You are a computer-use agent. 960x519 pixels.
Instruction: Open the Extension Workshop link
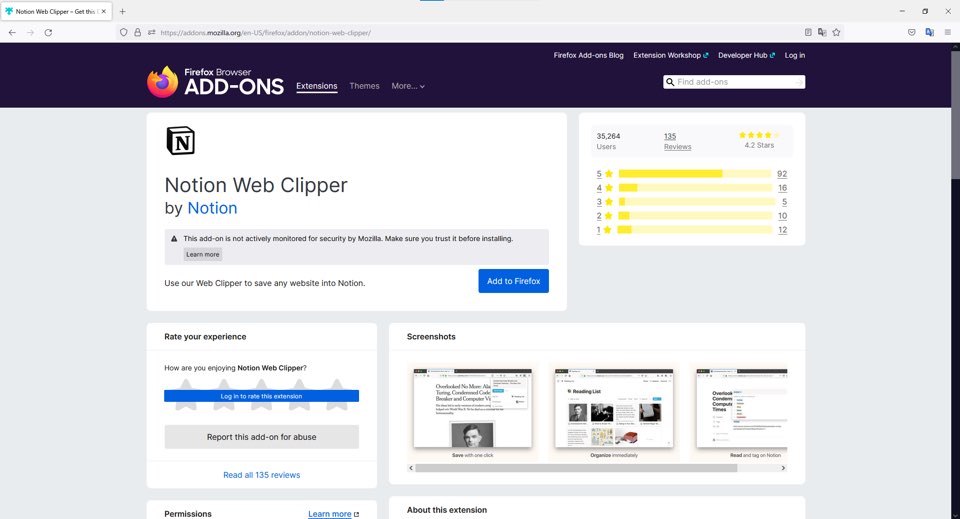[x=670, y=55]
